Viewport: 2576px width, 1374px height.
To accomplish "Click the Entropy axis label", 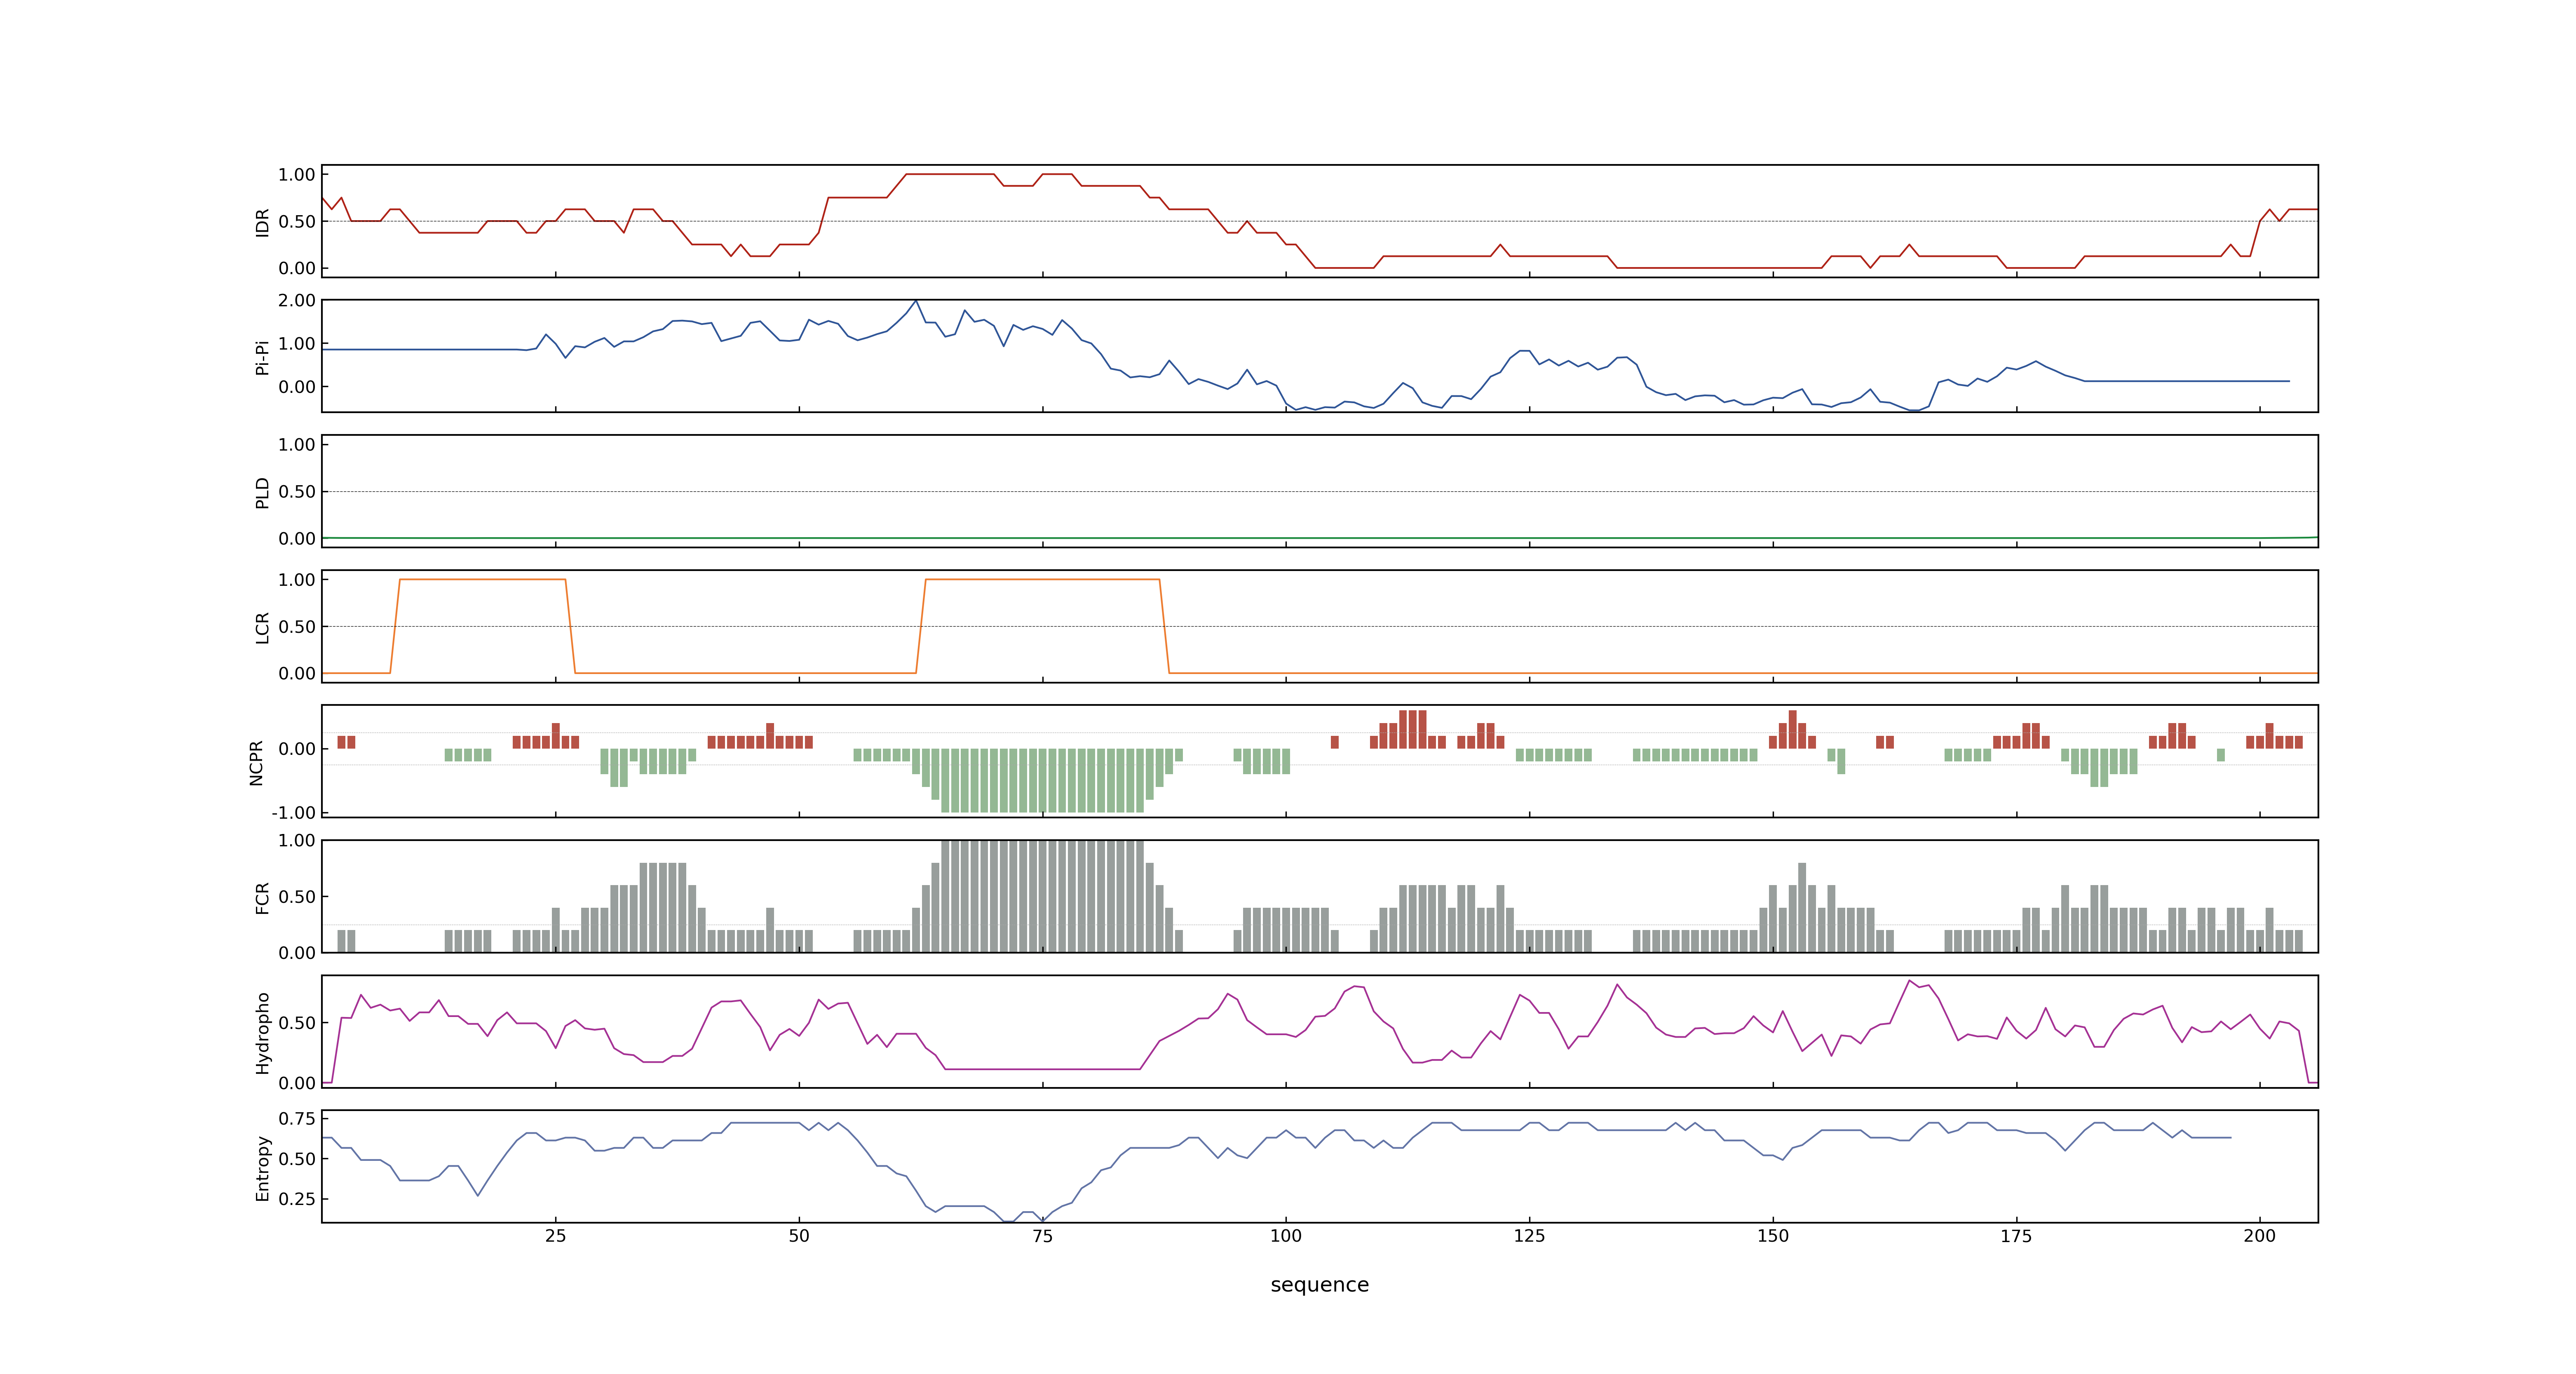I will [x=262, y=1167].
